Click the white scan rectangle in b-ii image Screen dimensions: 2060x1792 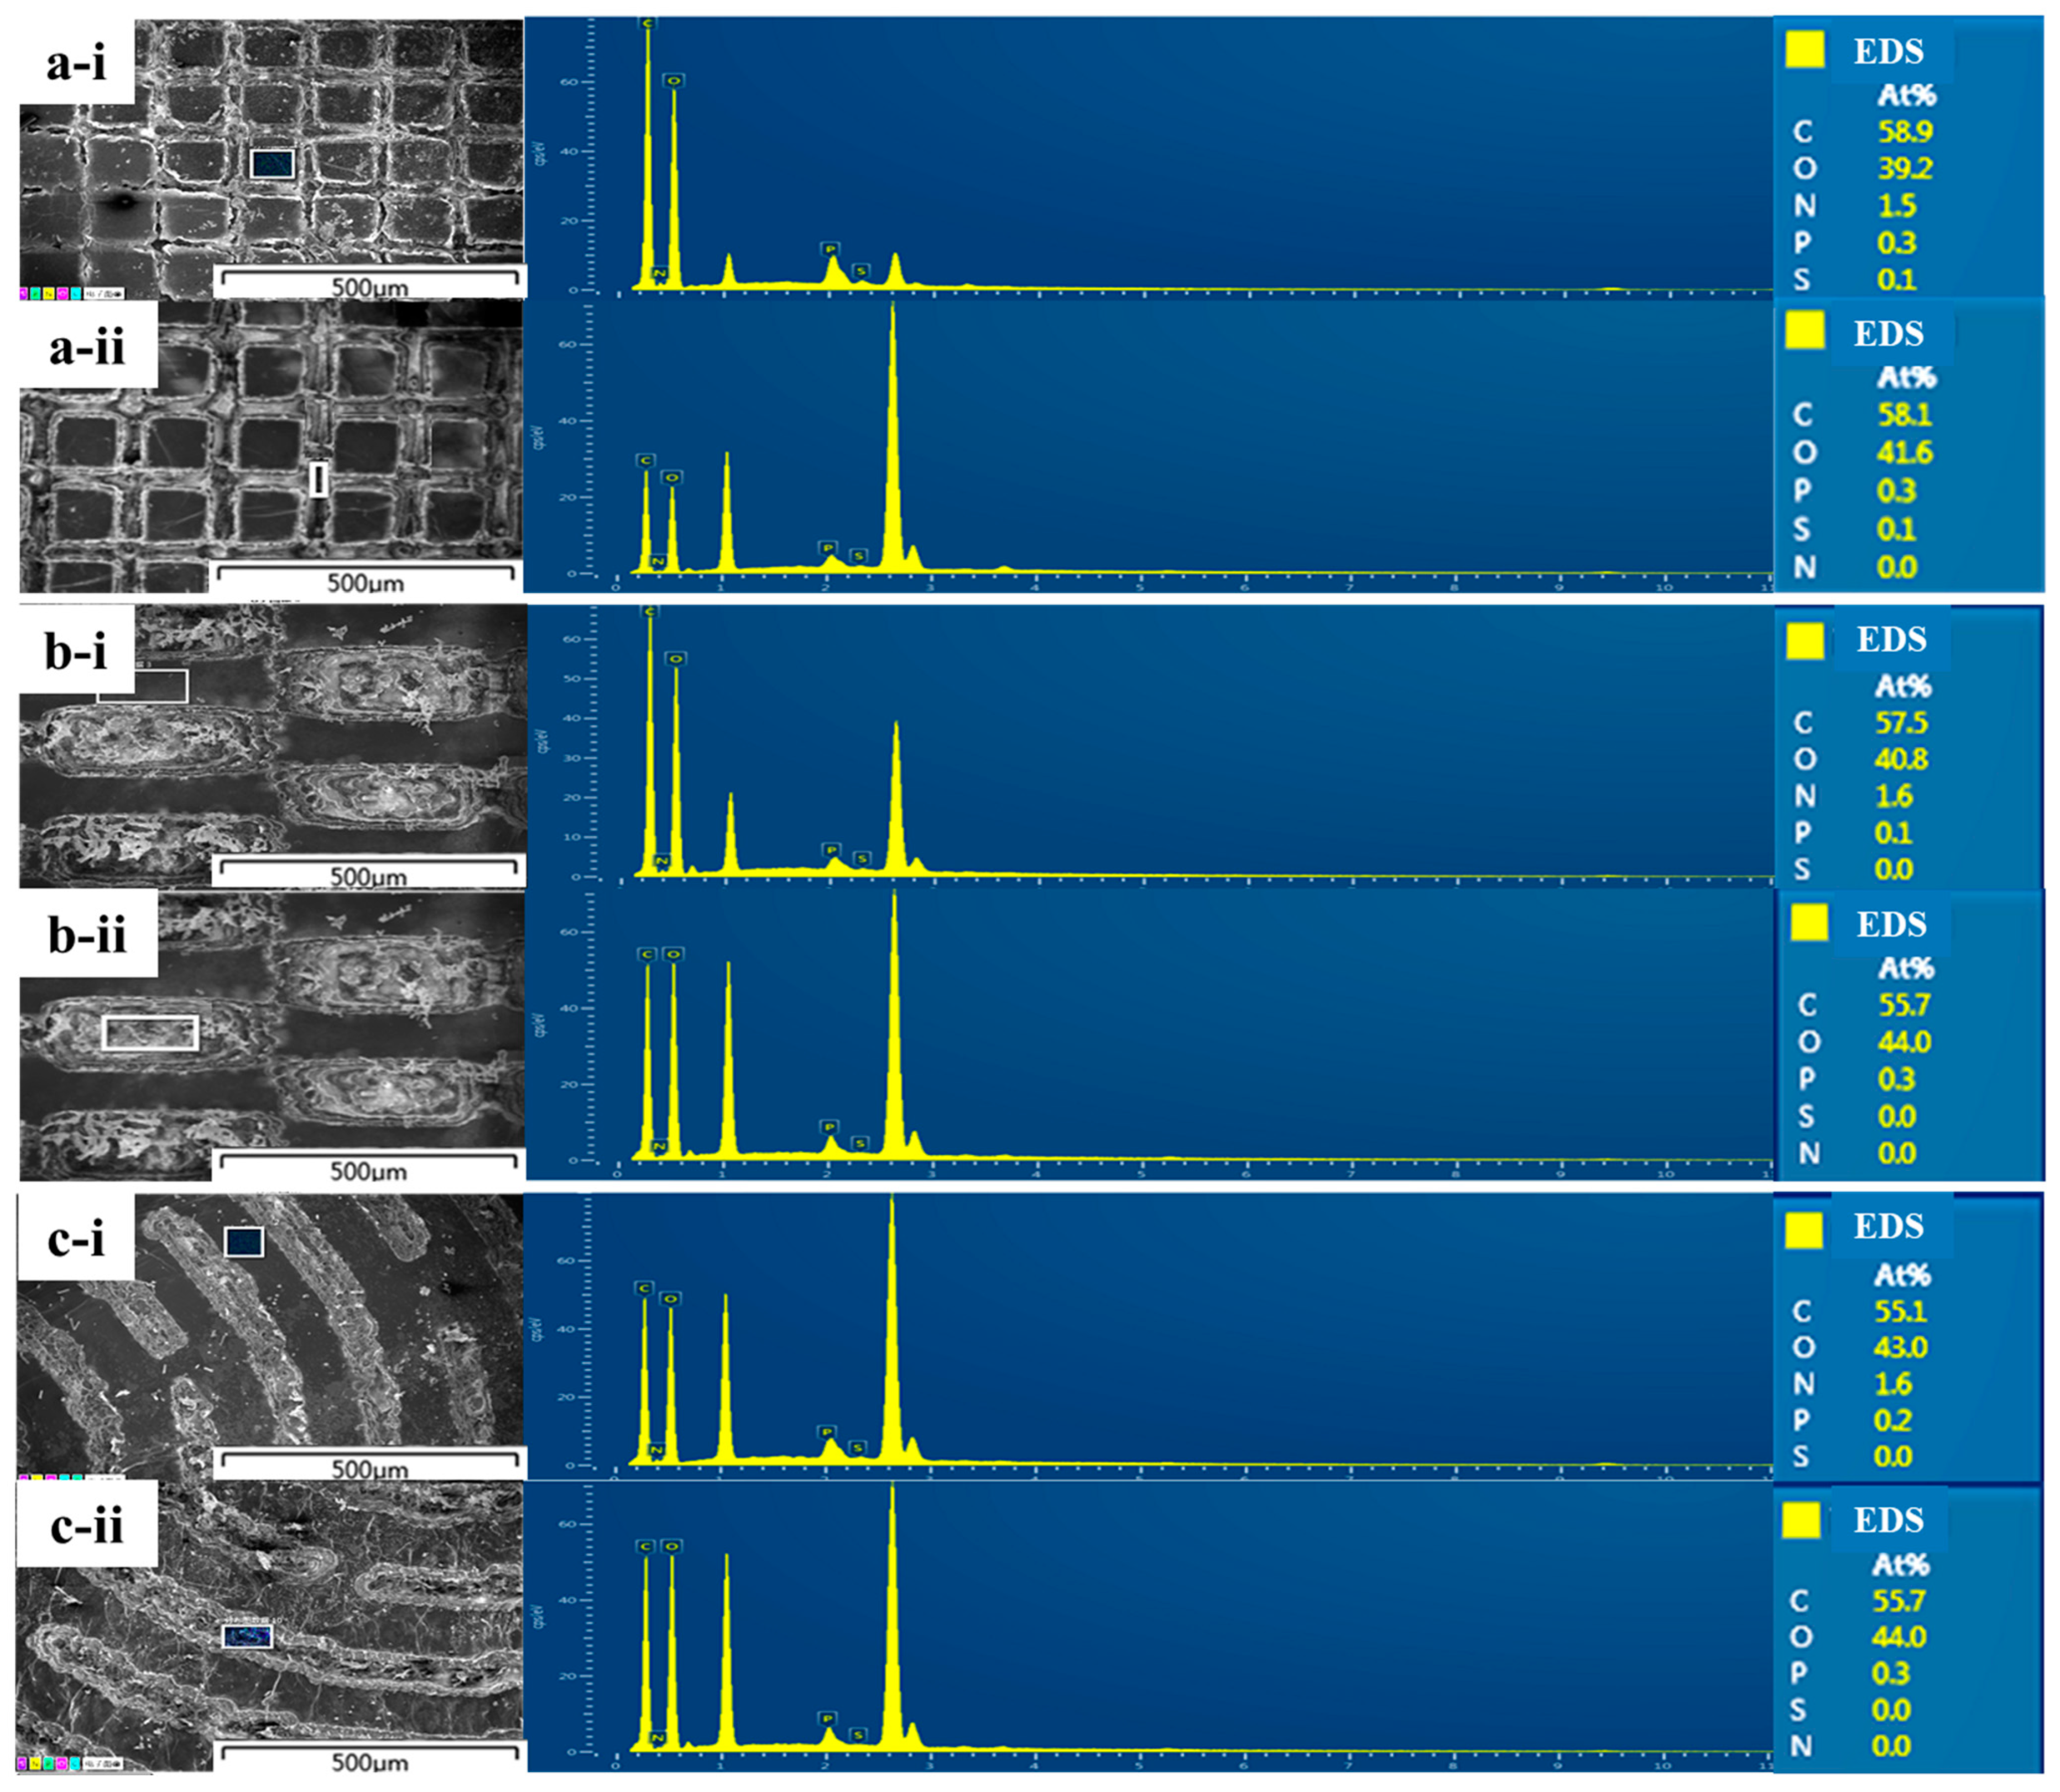[x=150, y=1033]
